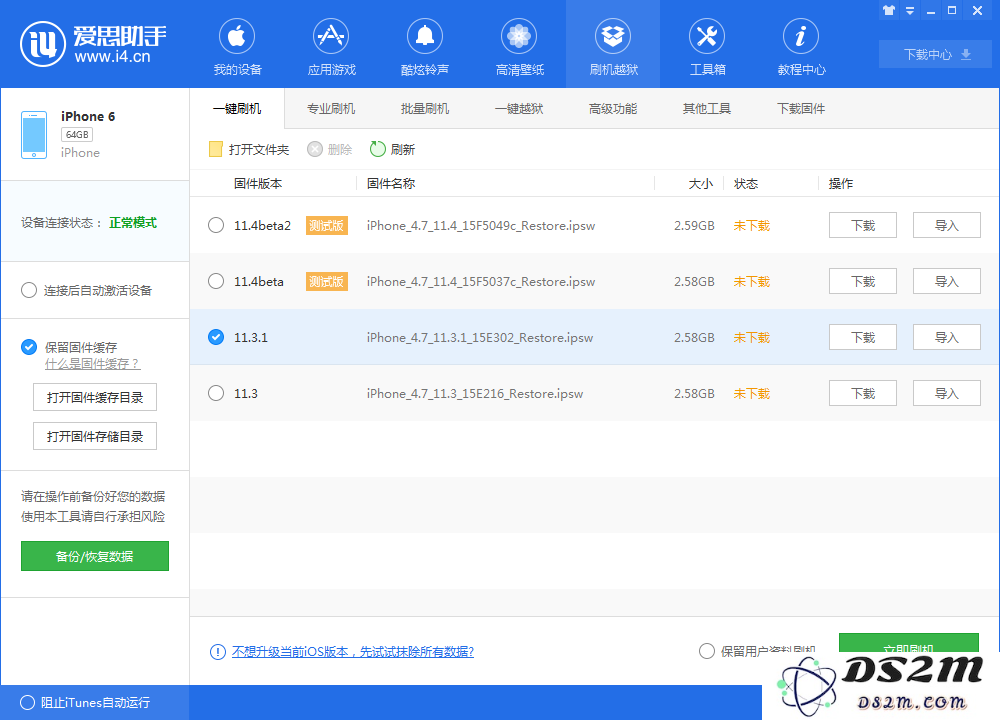The image size is (1000, 720).
Task: Import 11.4beta firmware file
Action: tap(946, 281)
